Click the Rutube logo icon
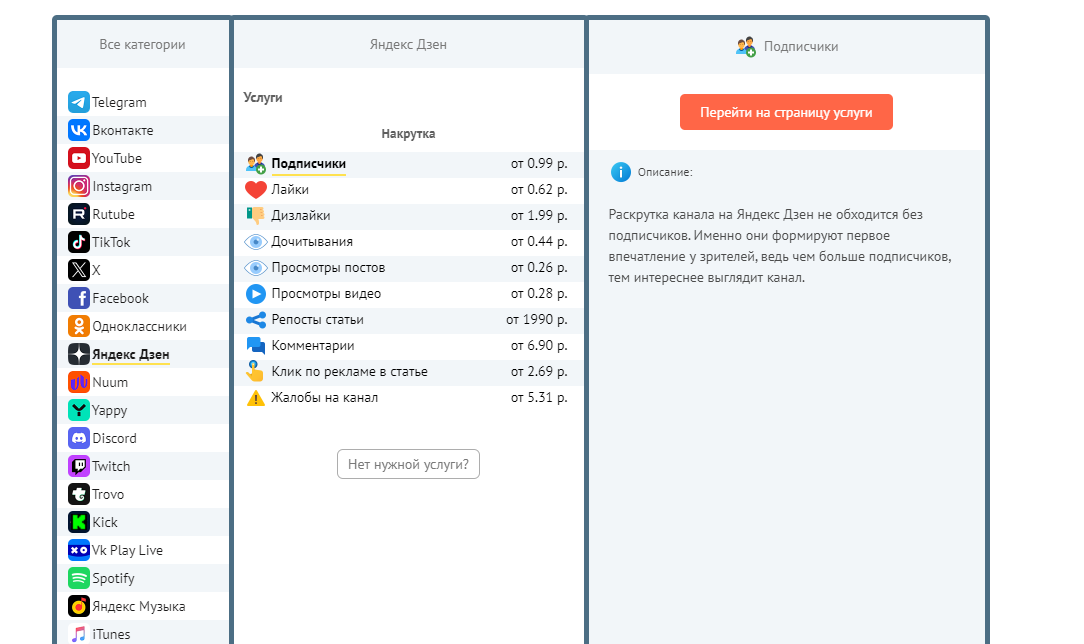The height and width of the screenshot is (644, 1084). pos(79,214)
